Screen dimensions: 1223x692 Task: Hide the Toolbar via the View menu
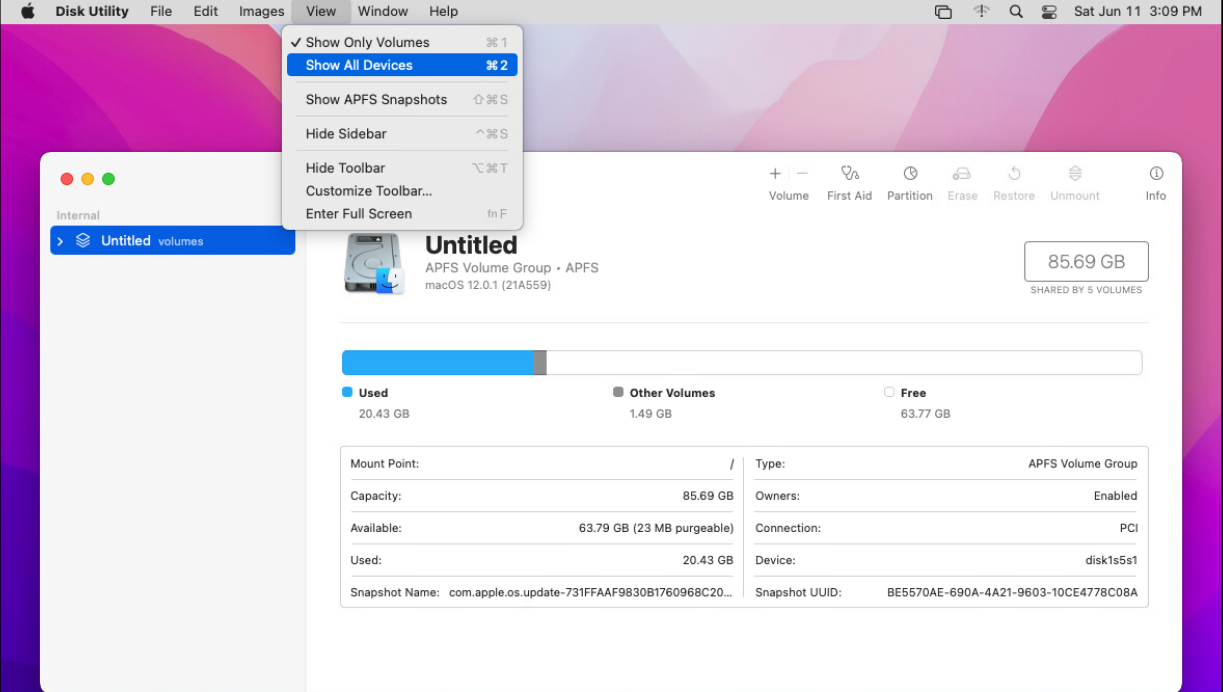coord(346,167)
